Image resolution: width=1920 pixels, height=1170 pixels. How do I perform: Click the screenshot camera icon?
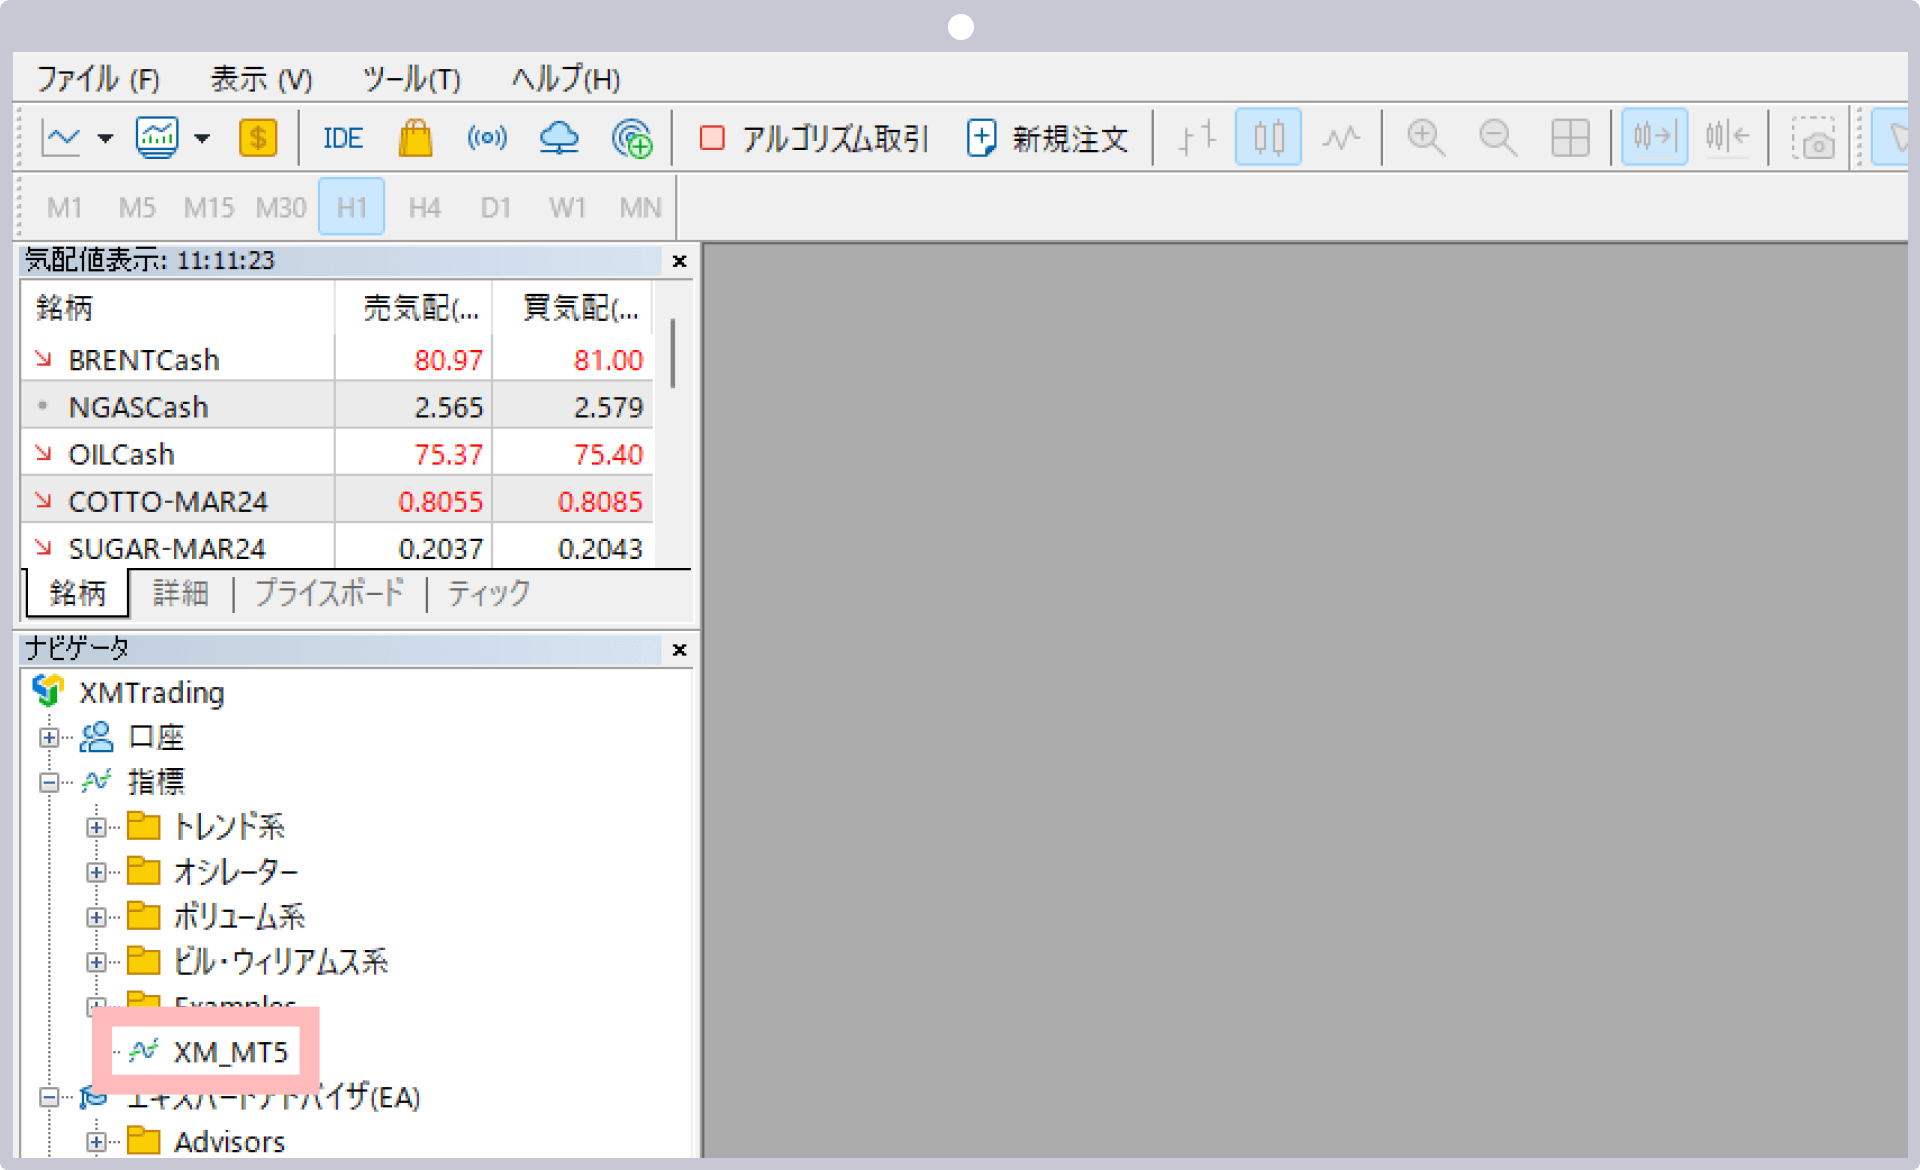point(1812,138)
